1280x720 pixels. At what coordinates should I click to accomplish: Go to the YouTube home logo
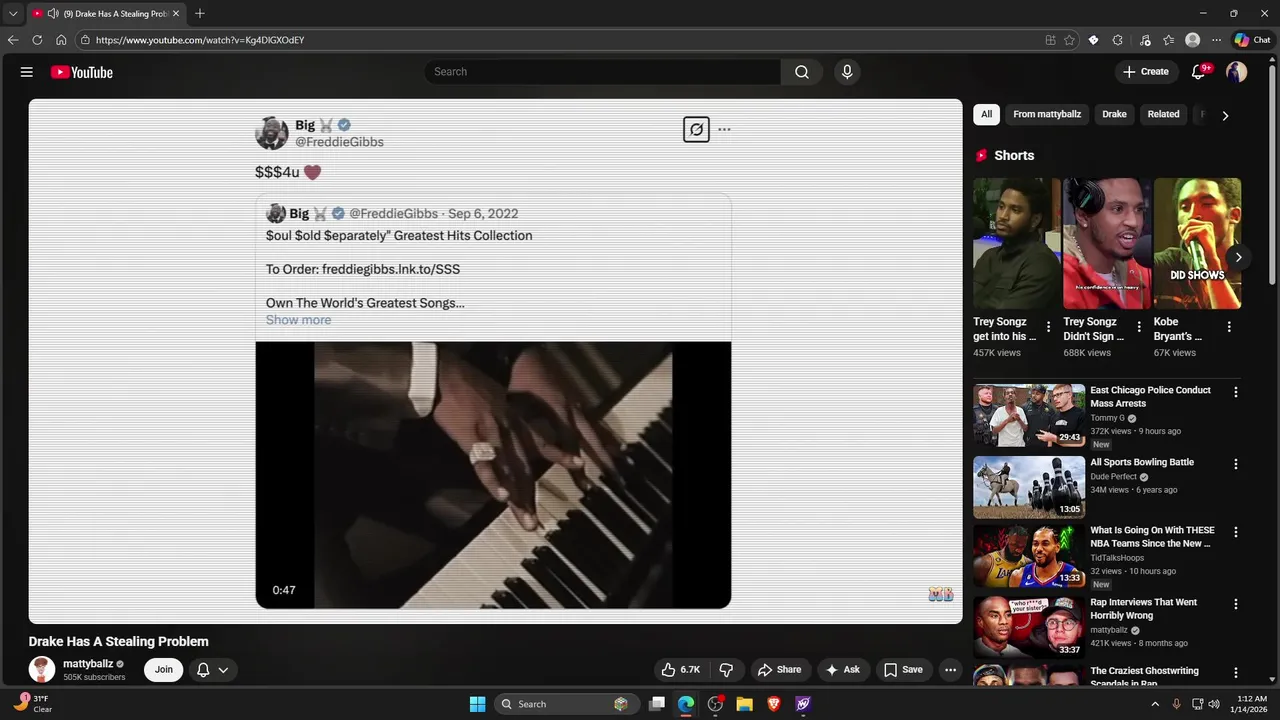click(x=81, y=72)
